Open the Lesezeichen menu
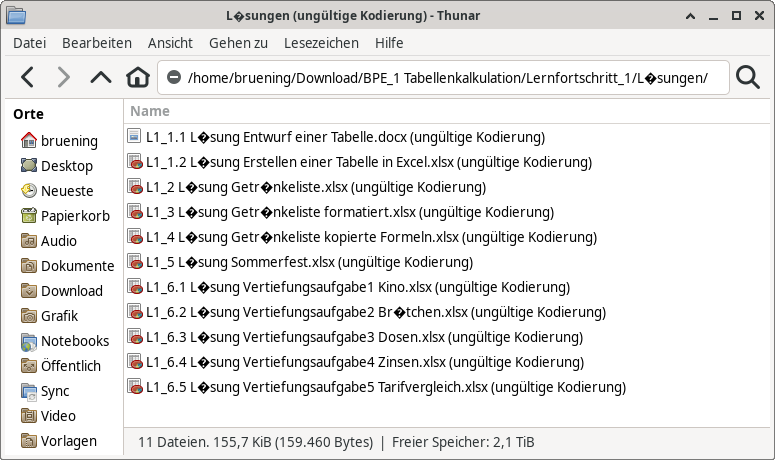Image resolution: width=775 pixels, height=460 pixels. [321, 43]
